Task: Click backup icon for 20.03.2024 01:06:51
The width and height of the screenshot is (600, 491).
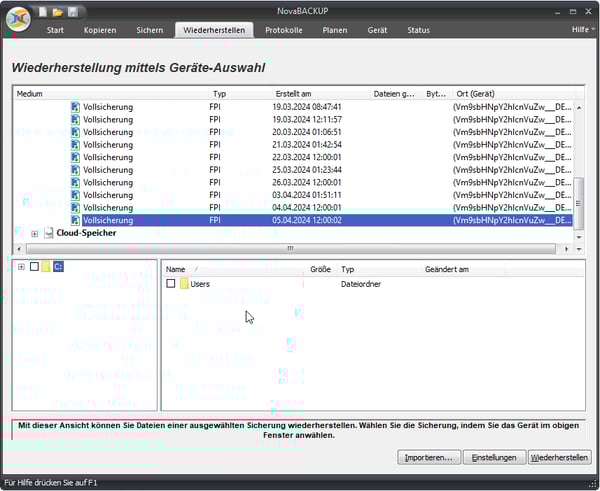Action: 75,132
